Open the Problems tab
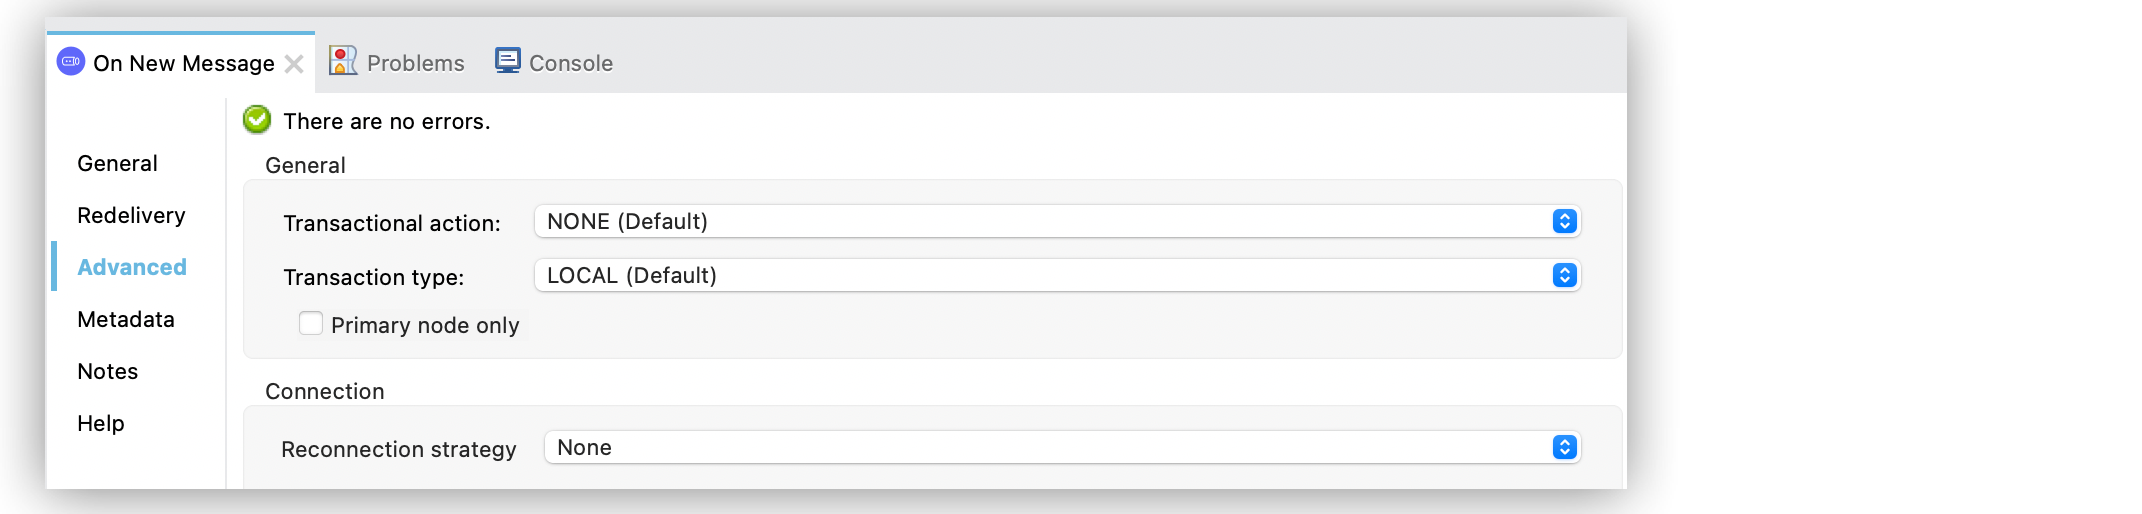Screen dimensions: 2142x514 415,63
